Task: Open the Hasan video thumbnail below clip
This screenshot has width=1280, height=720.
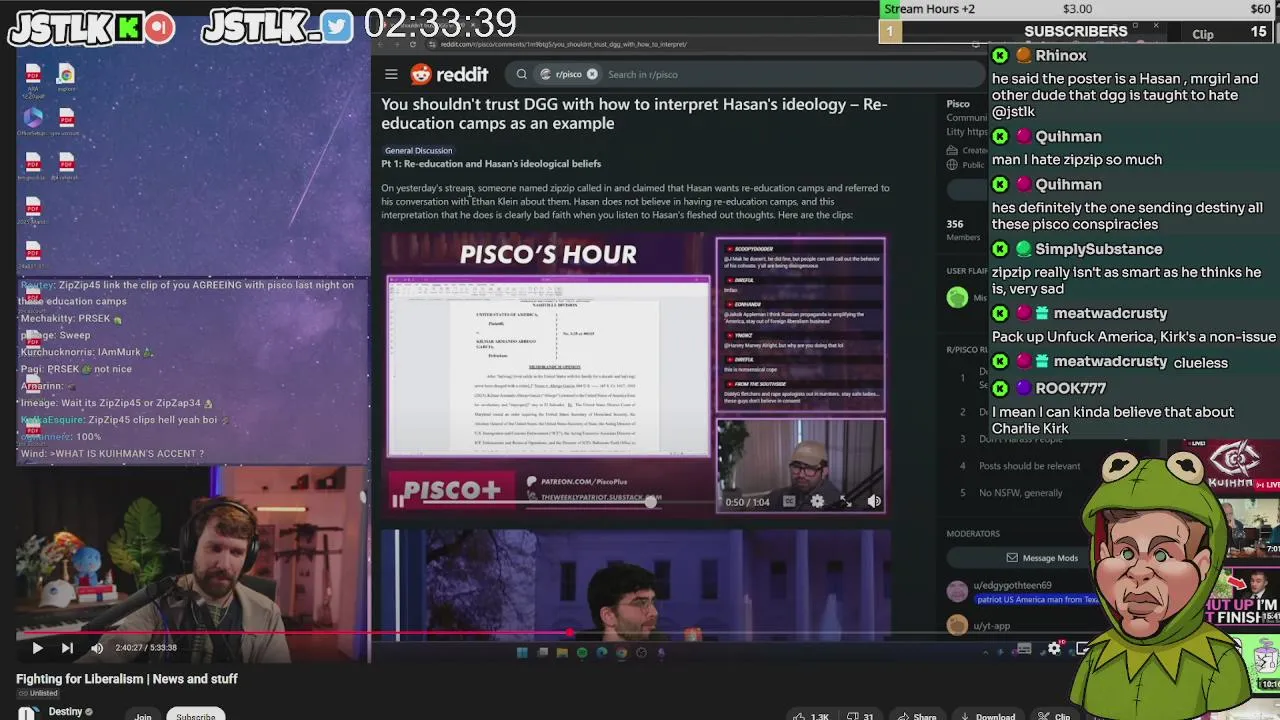Action: (635, 585)
